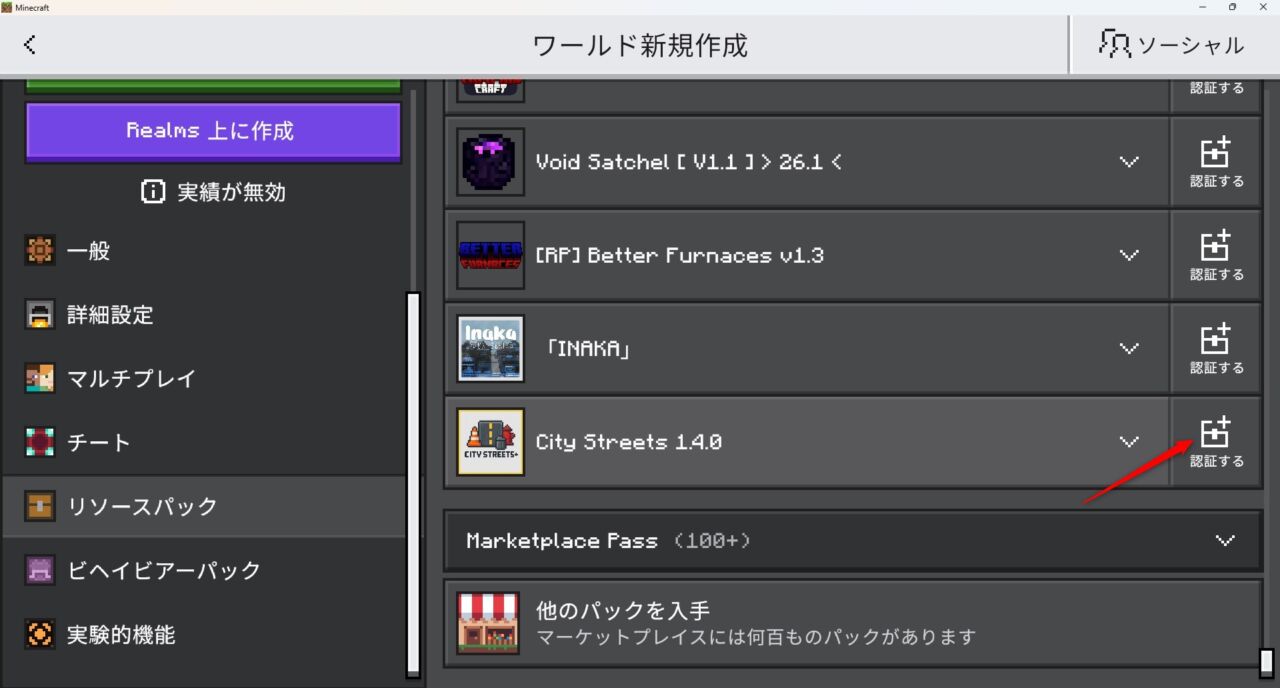1280x688 pixels.
Task: Click the リソースパック chest icon
Action: click(x=40, y=507)
